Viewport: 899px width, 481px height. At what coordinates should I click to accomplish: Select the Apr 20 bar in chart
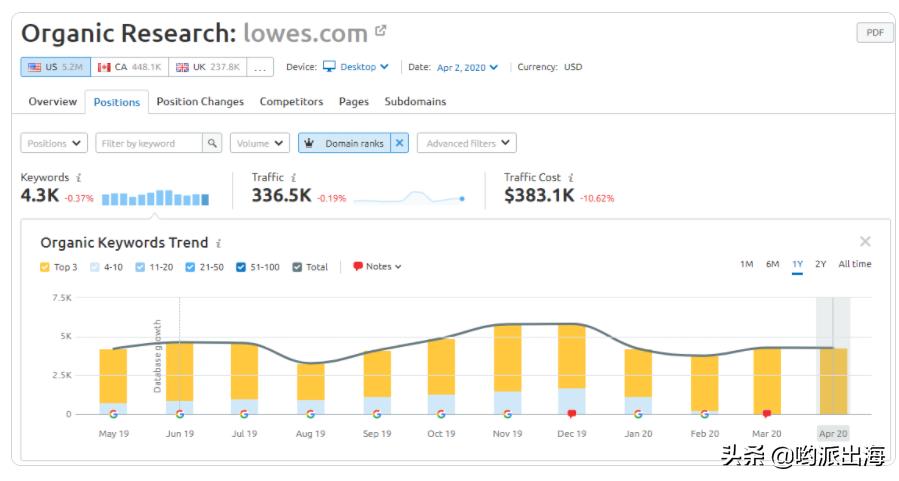(833, 381)
